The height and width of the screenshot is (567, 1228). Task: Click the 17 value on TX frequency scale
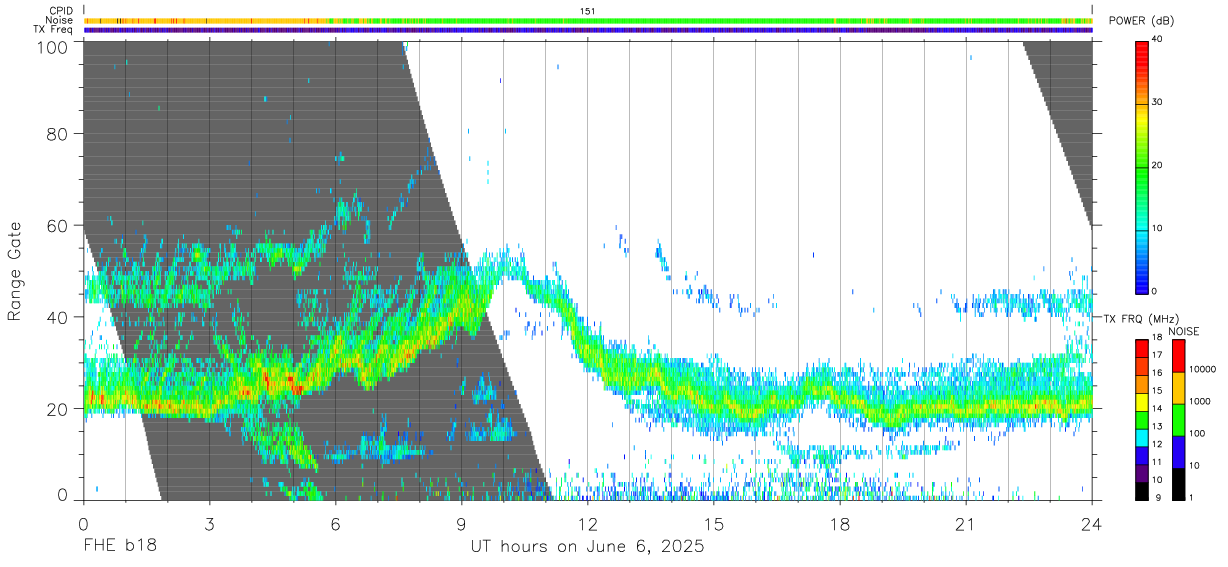1157,355
